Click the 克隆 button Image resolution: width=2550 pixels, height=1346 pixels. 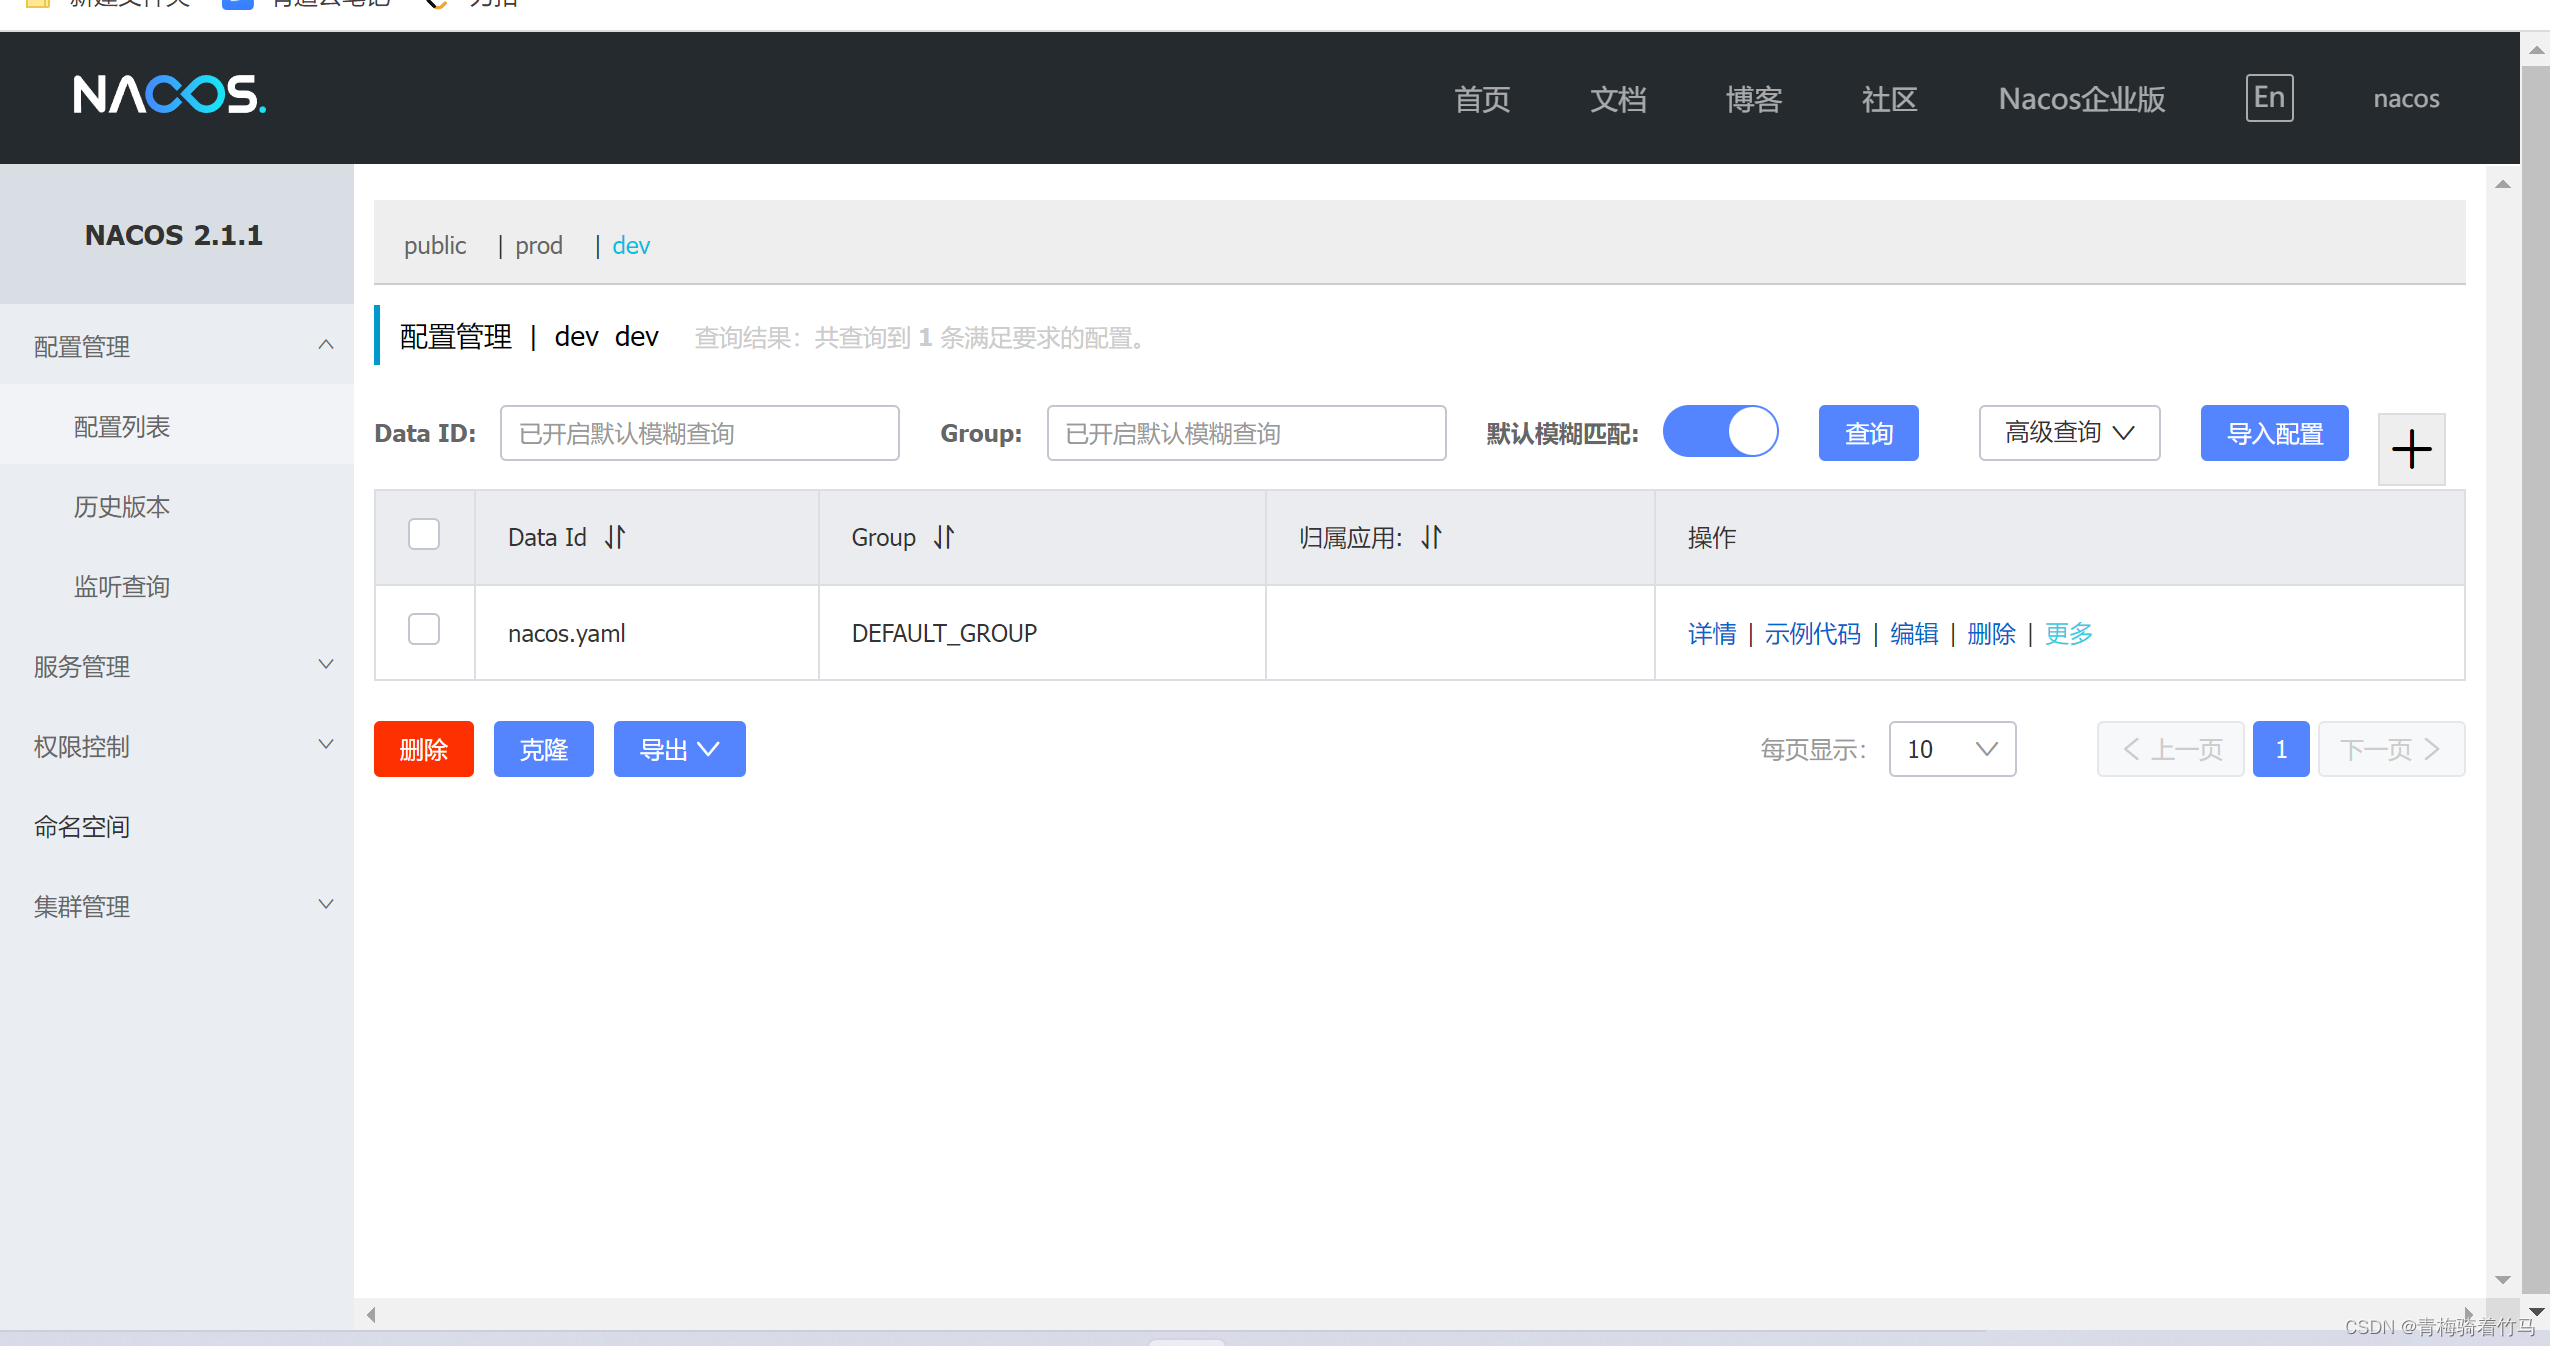coord(543,749)
